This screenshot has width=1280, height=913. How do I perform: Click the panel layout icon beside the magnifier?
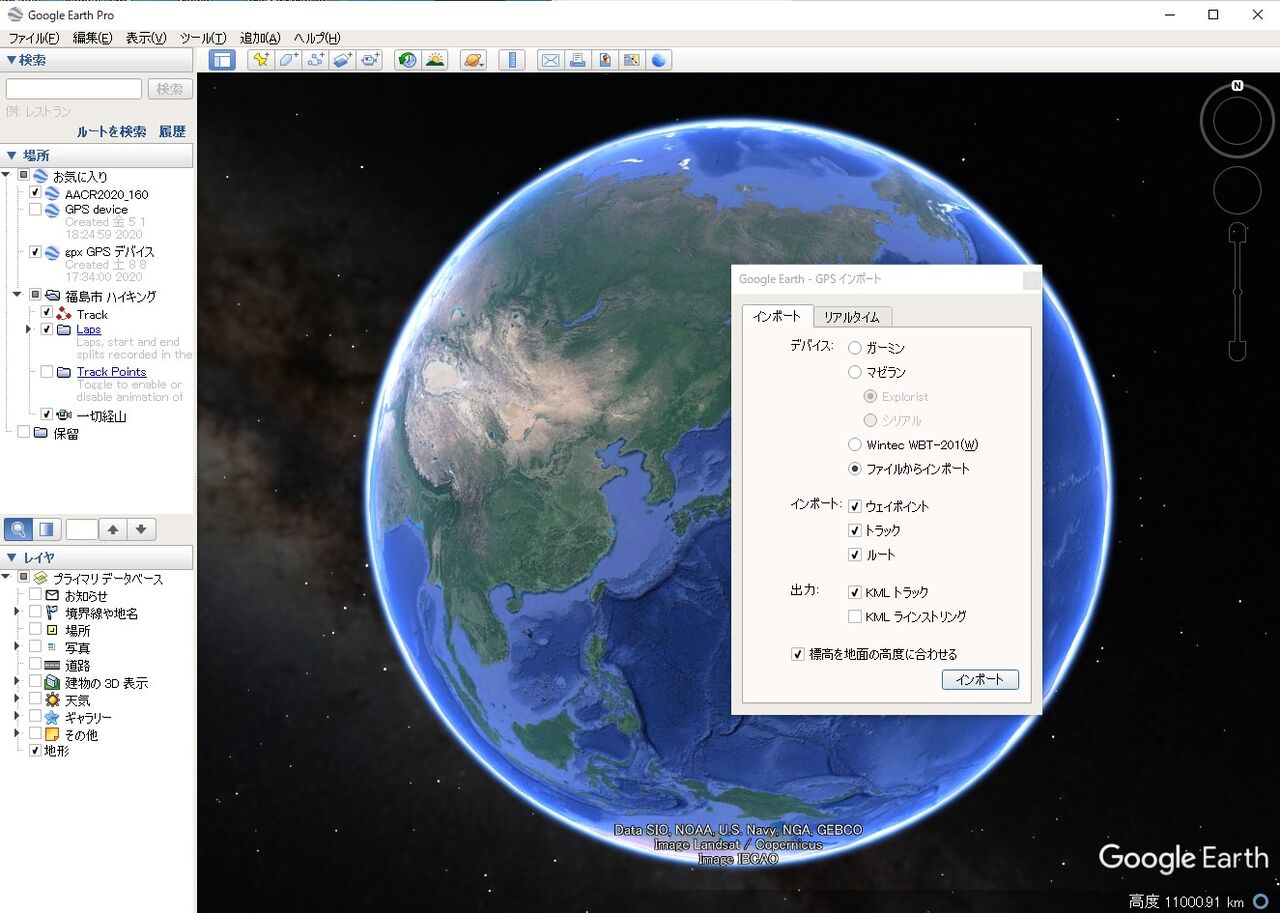pyautogui.click(x=46, y=529)
